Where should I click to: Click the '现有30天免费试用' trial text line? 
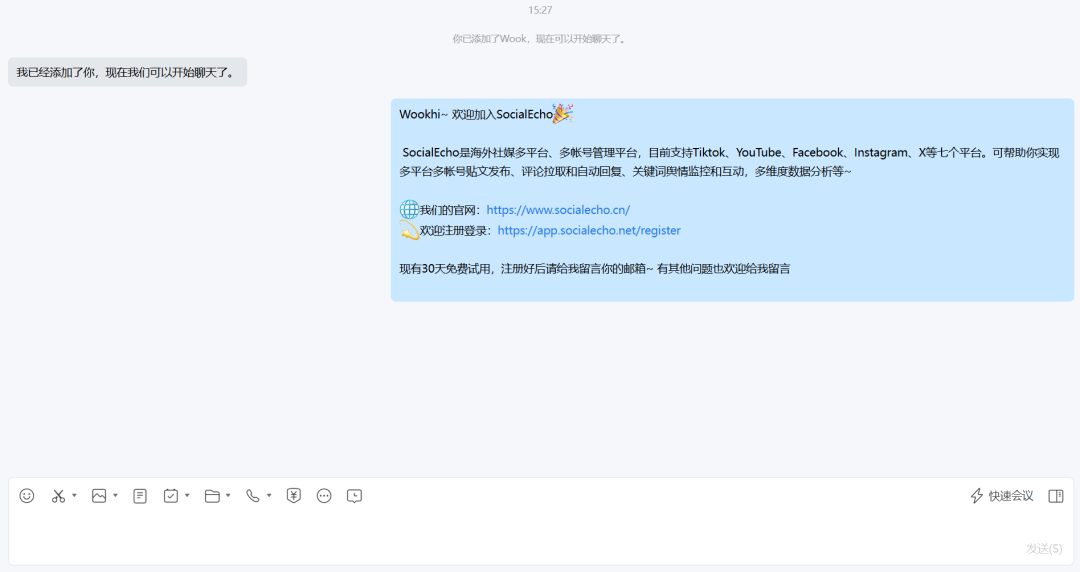click(594, 269)
